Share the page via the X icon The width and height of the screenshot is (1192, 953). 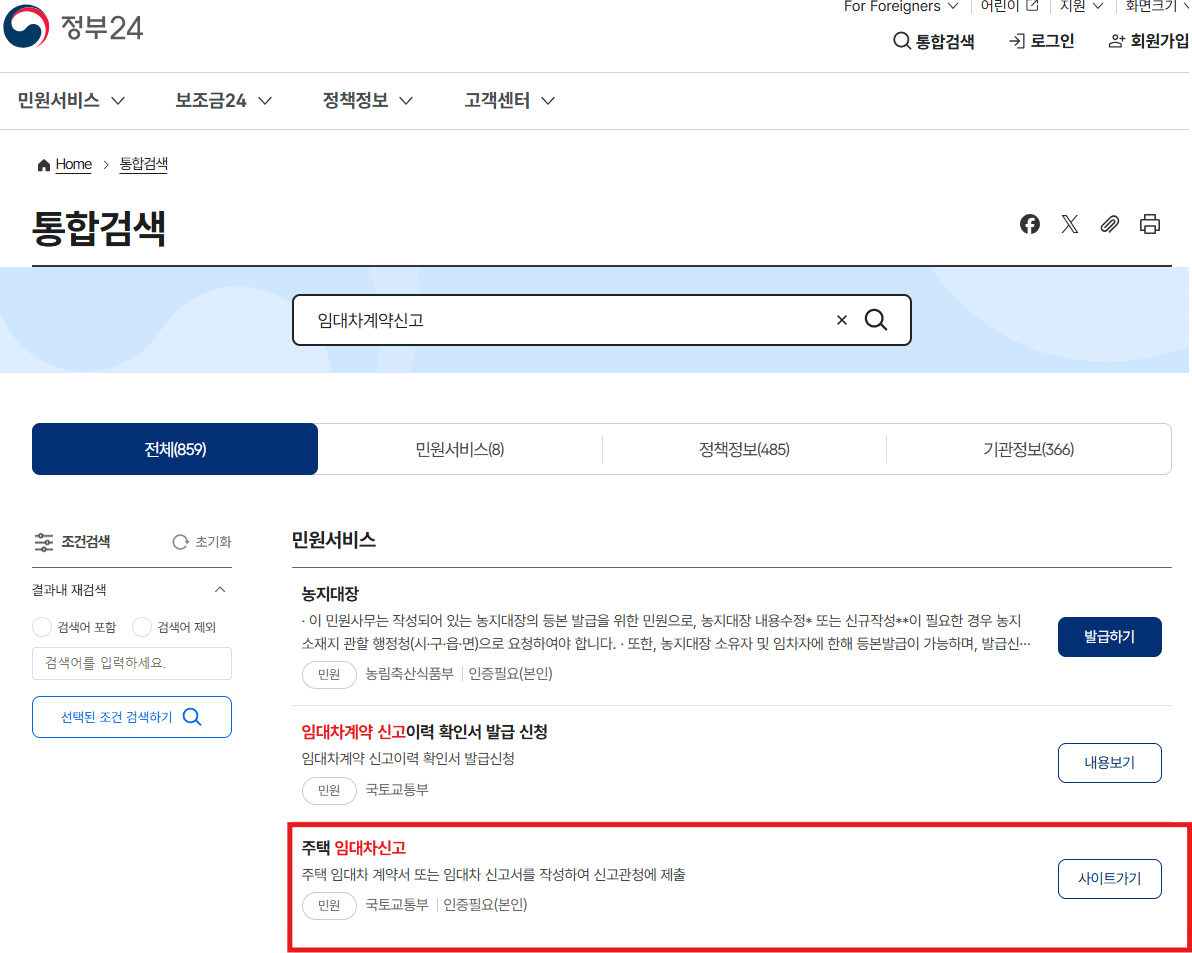[x=1069, y=223]
